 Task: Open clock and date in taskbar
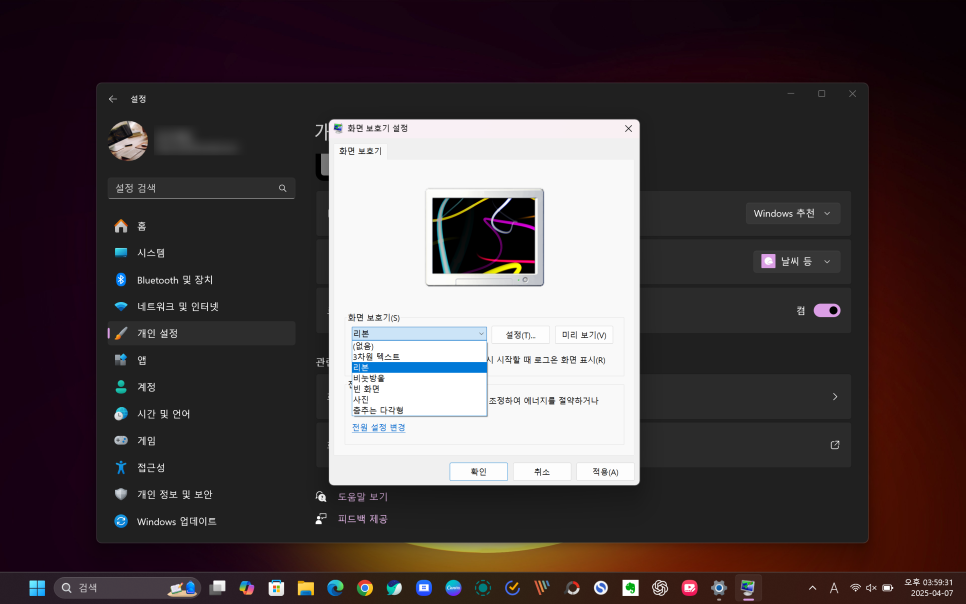pyautogui.click(x=928, y=587)
